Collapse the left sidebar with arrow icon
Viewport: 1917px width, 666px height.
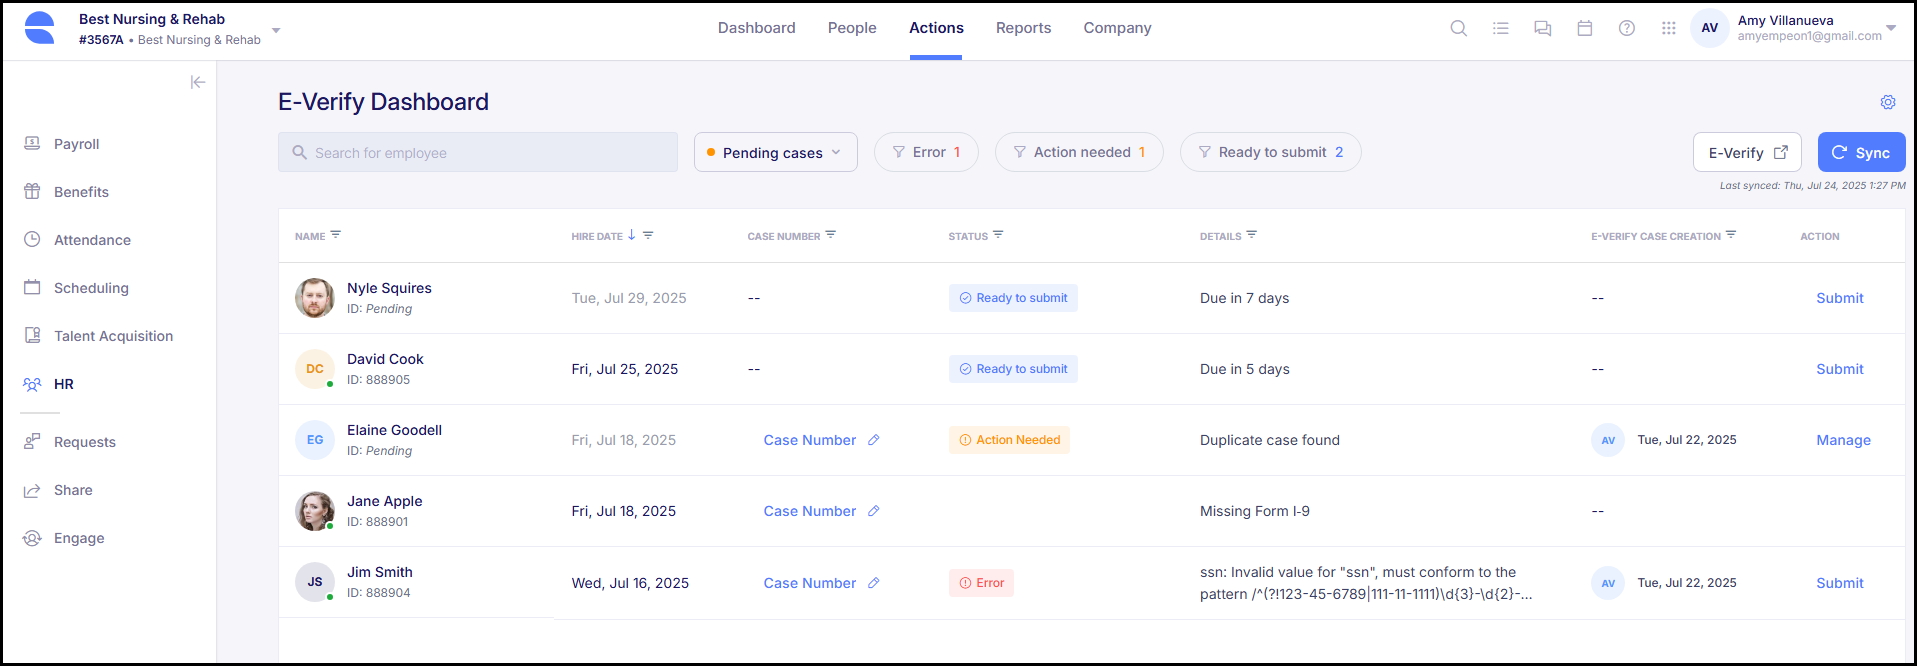click(x=198, y=82)
